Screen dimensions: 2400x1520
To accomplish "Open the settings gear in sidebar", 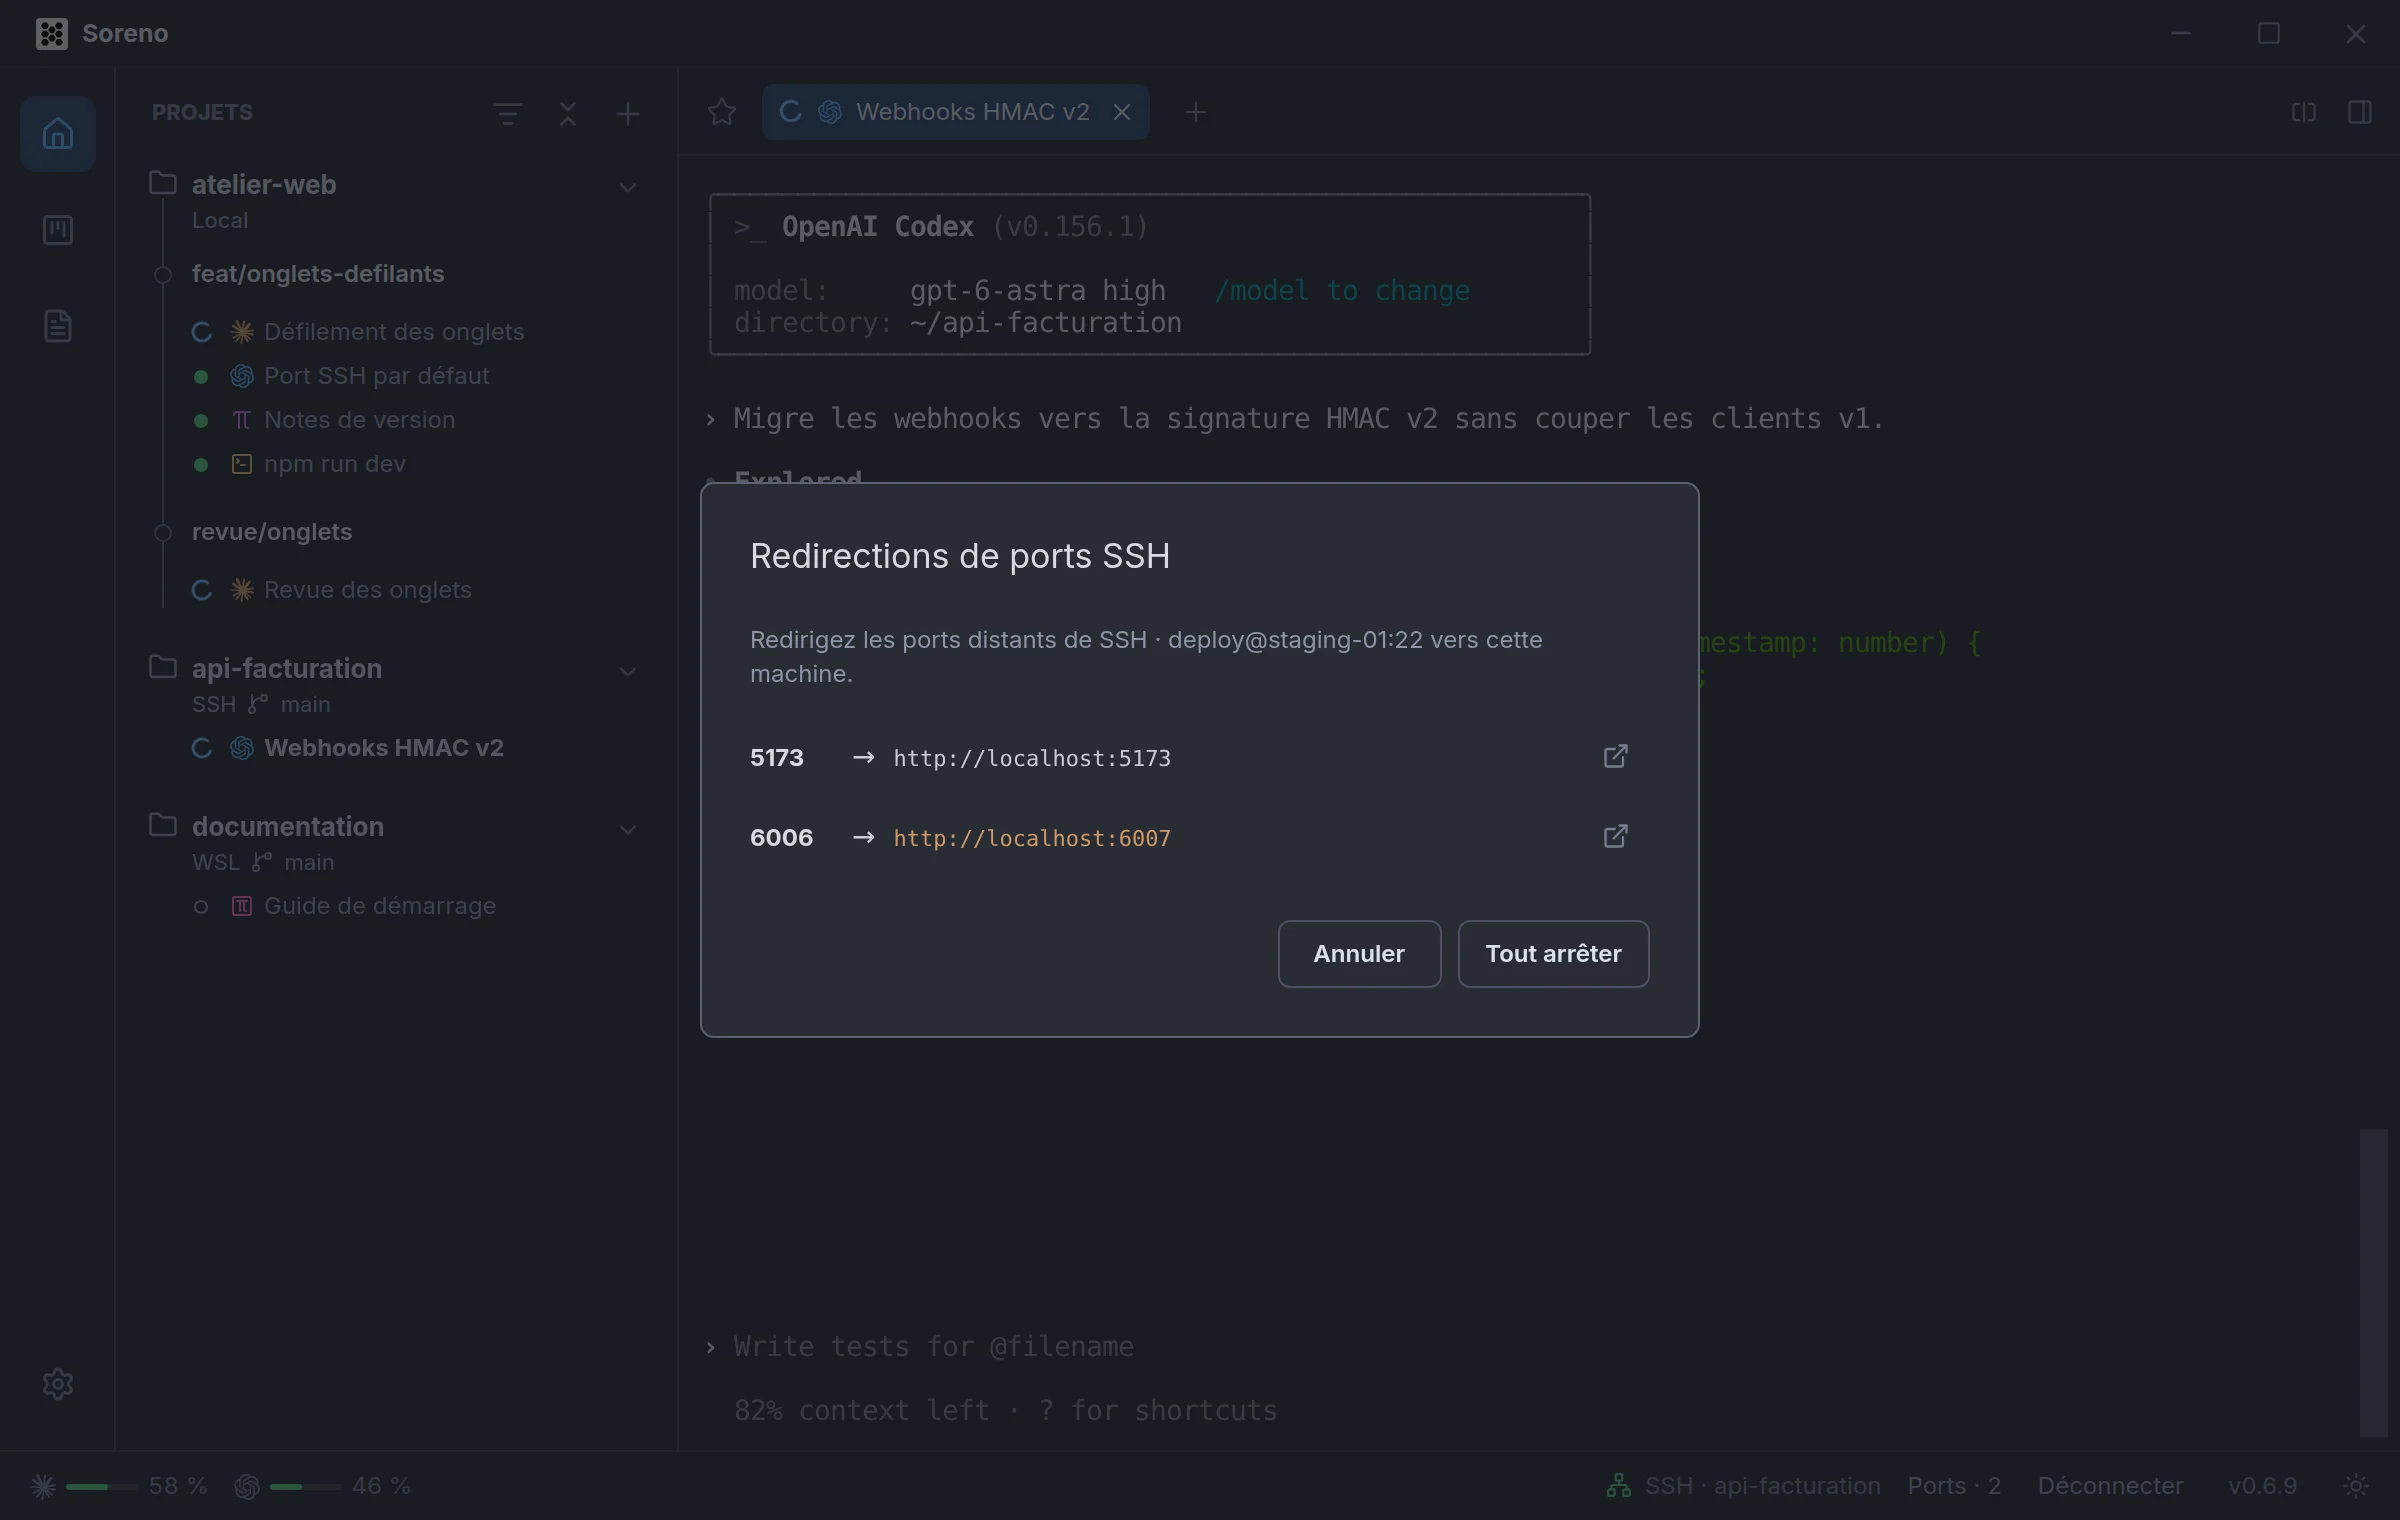I will pyautogui.click(x=58, y=1384).
